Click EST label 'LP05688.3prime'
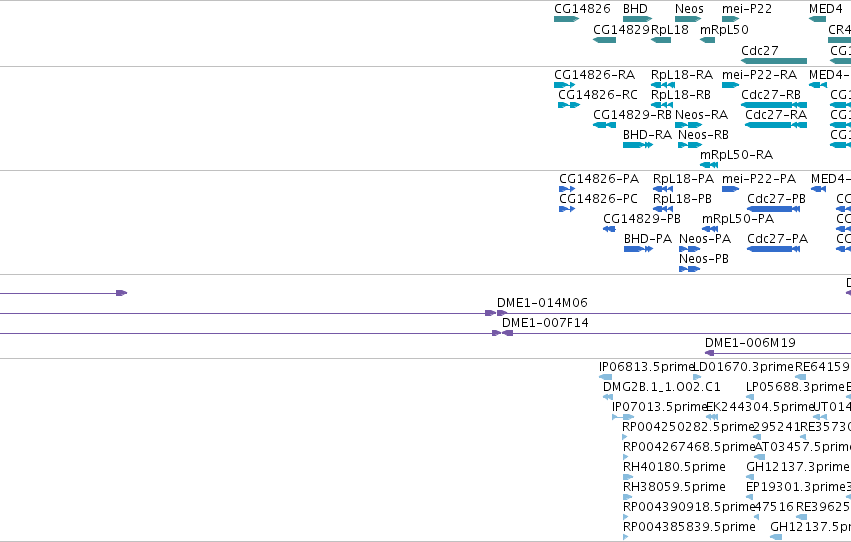Image resolution: width=851 pixels, height=542 pixels. click(796, 387)
